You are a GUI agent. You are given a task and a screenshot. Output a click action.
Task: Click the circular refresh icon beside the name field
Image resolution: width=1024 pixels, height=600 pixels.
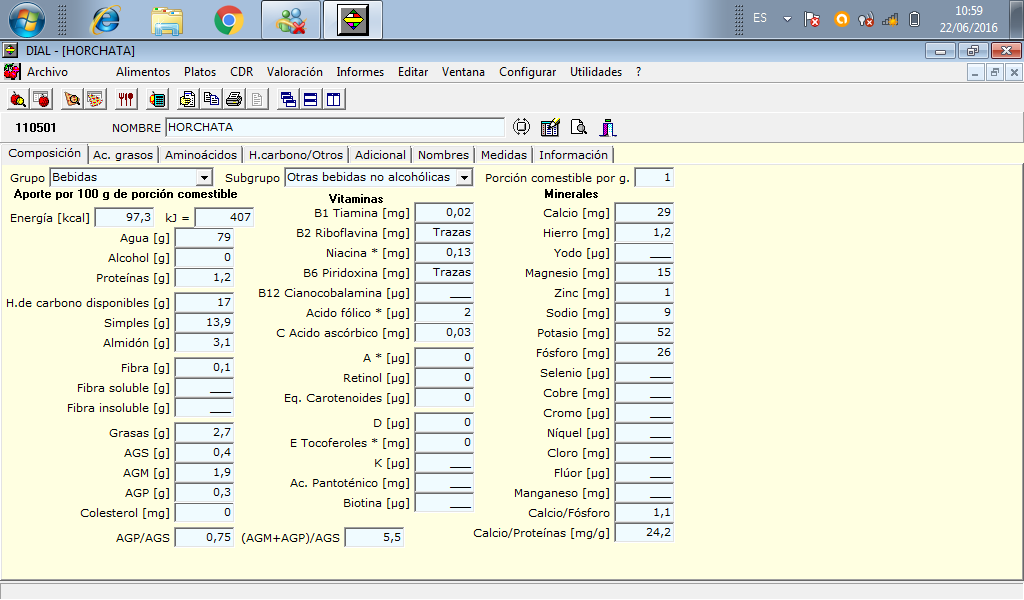tap(521, 127)
